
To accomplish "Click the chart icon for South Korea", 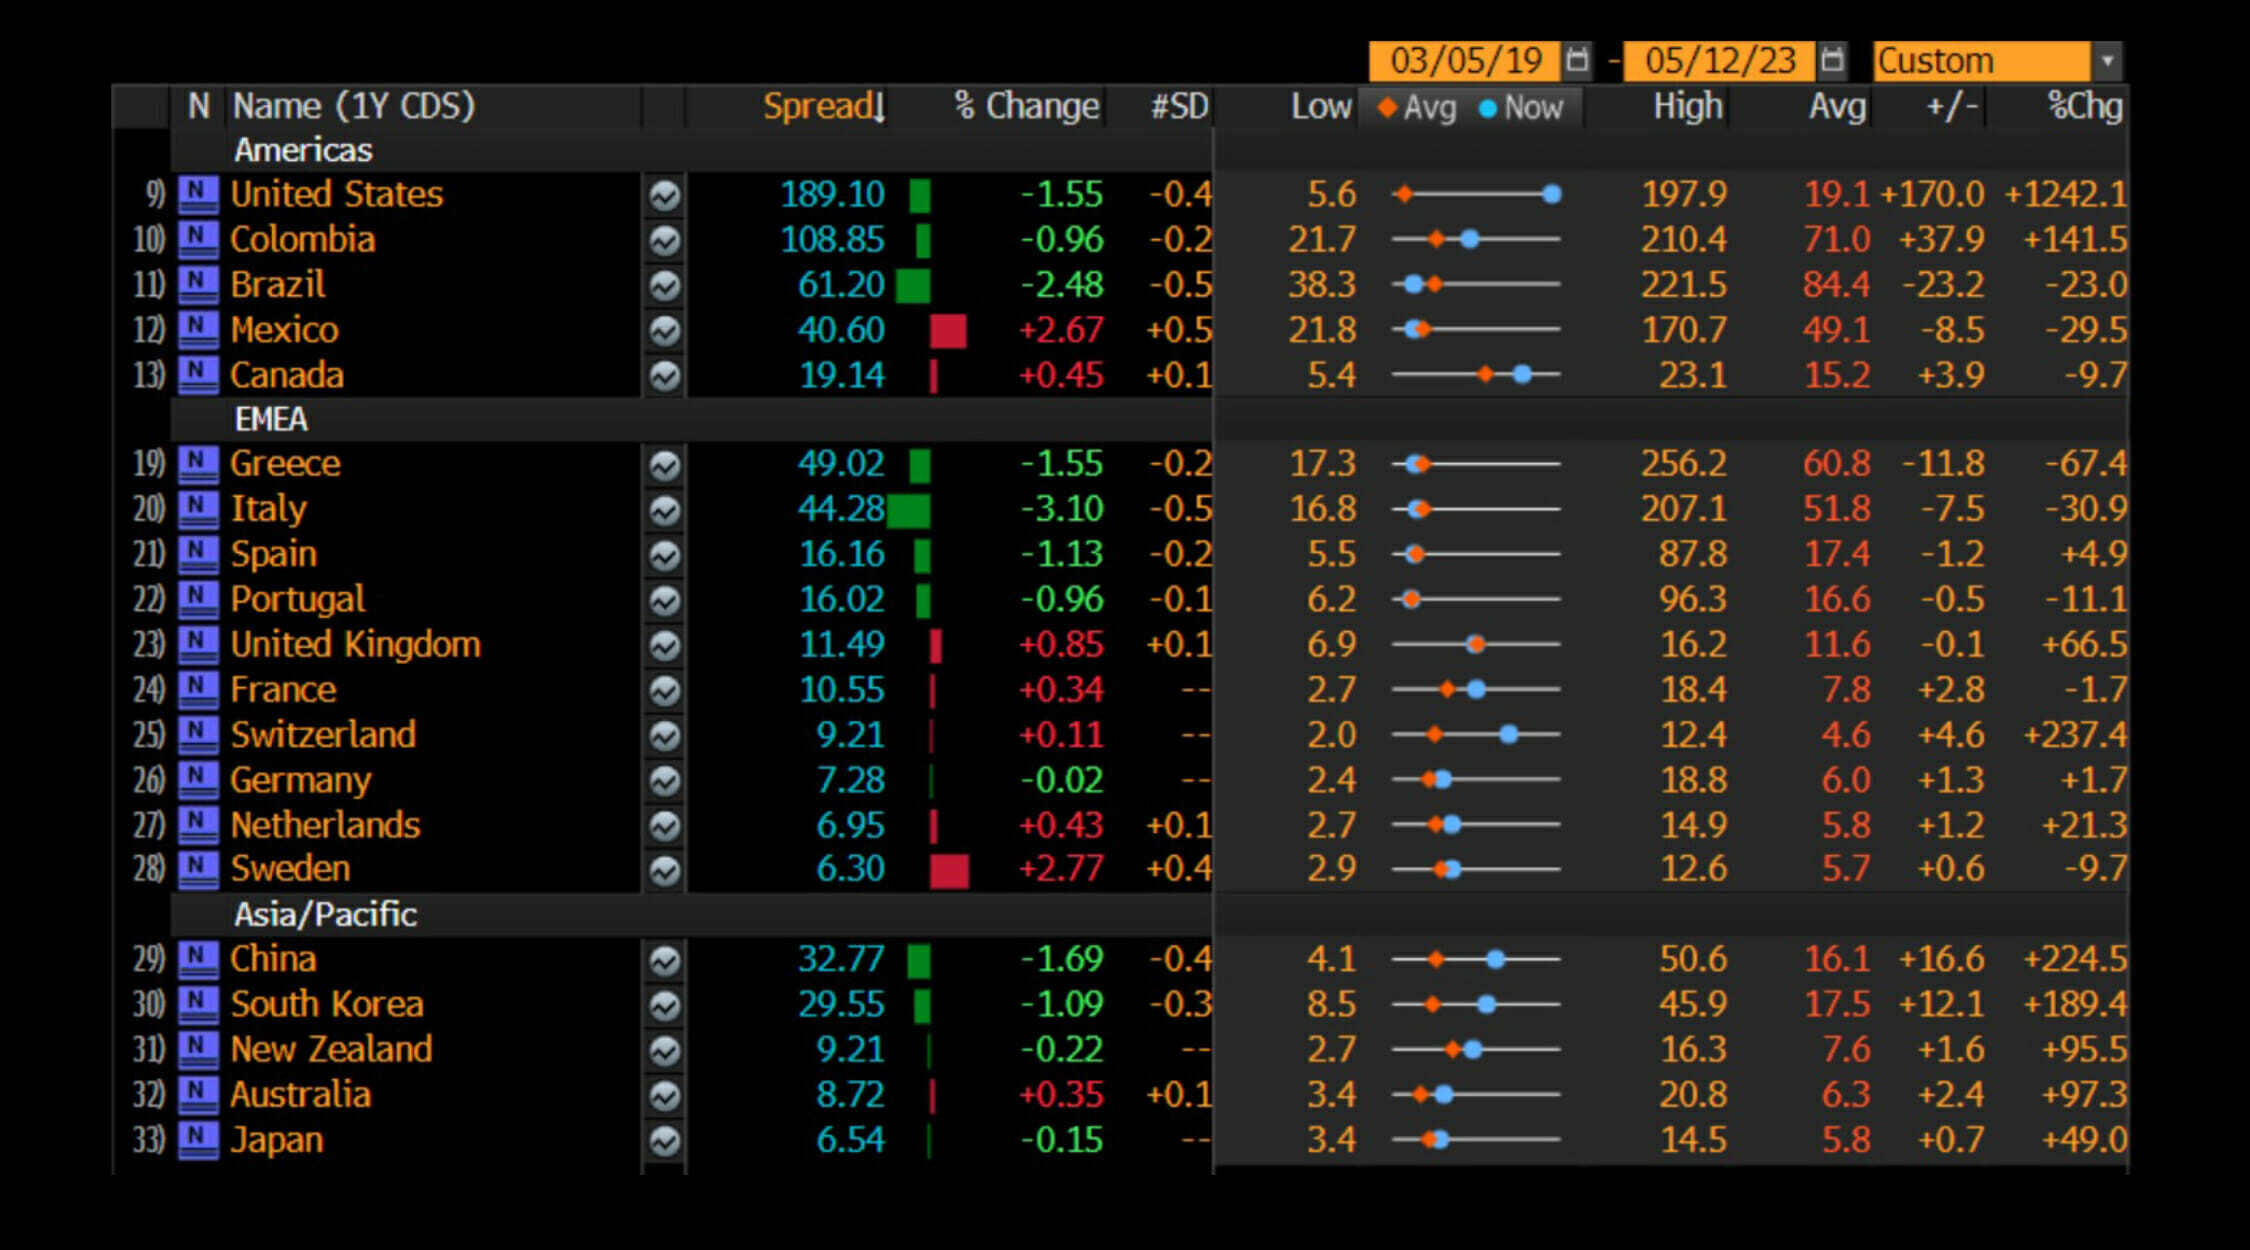I will pos(664,1005).
